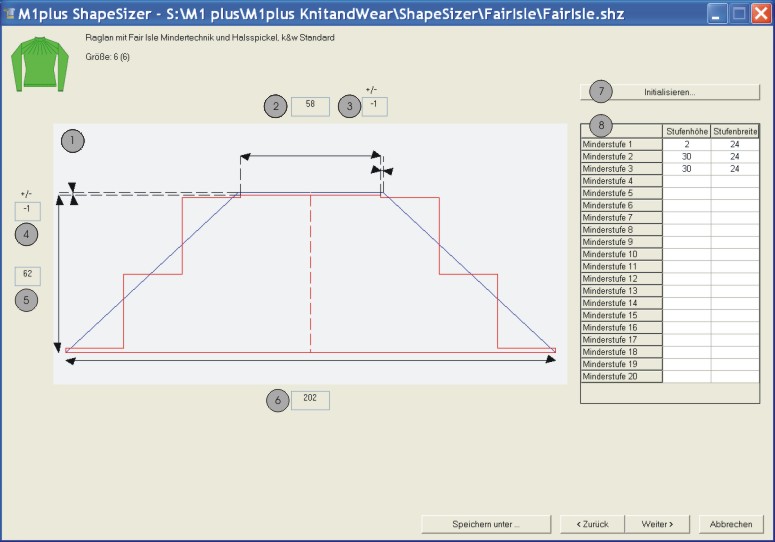Viewport: 775px width, 542px height.
Task: Go back with the Zurück button
Action: coord(592,524)
